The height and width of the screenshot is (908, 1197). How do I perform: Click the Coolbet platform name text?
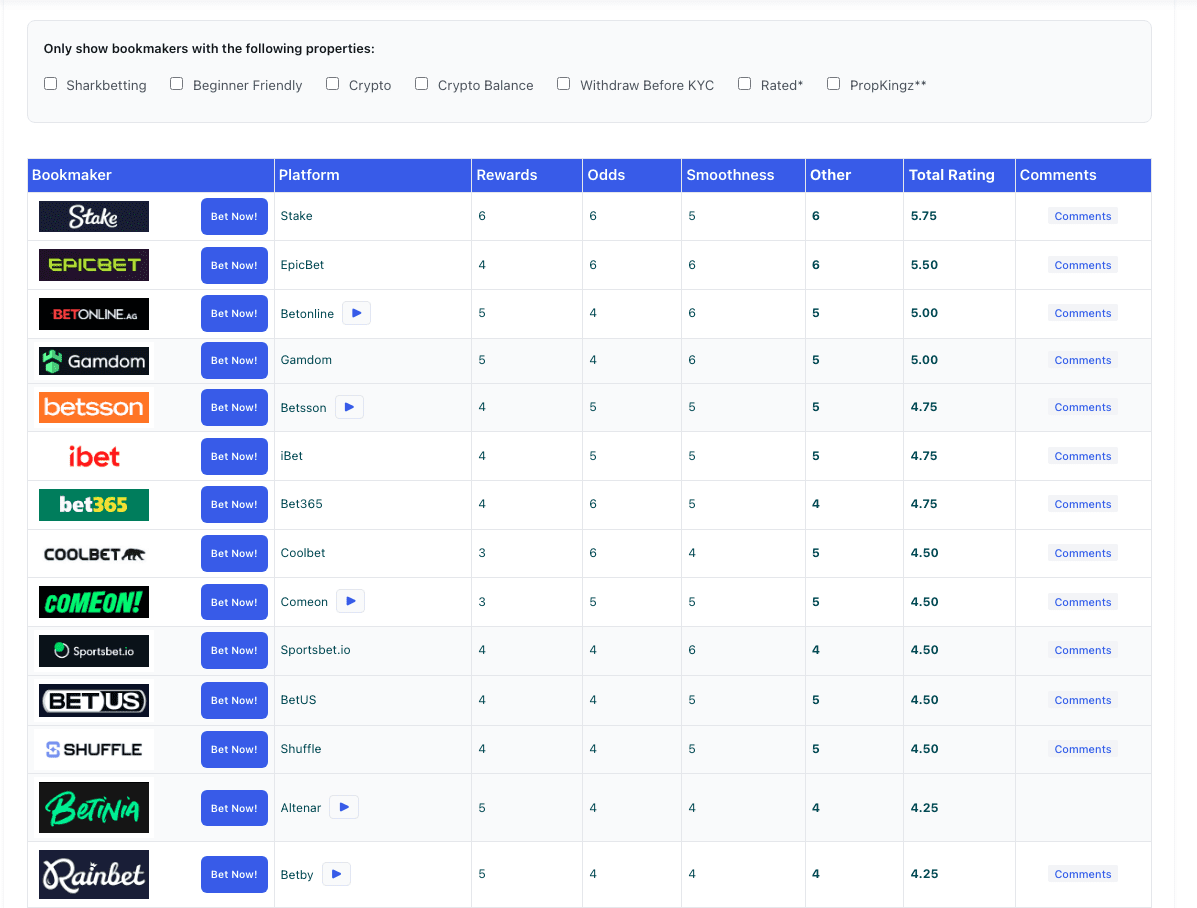point(303,553)
